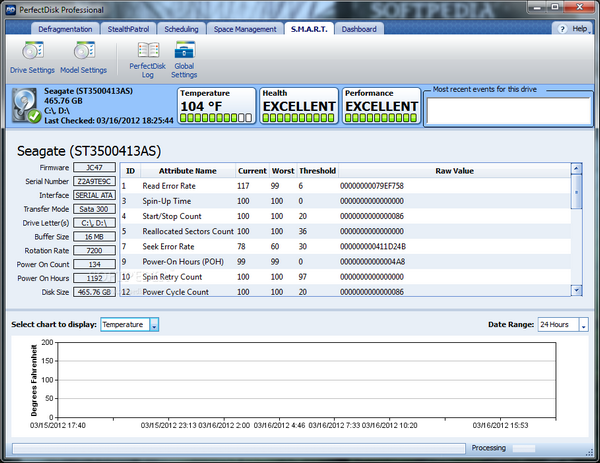Viewport: 600px width, 463px height.
Task: Open the Space Management tab
Action: (245, 29)
